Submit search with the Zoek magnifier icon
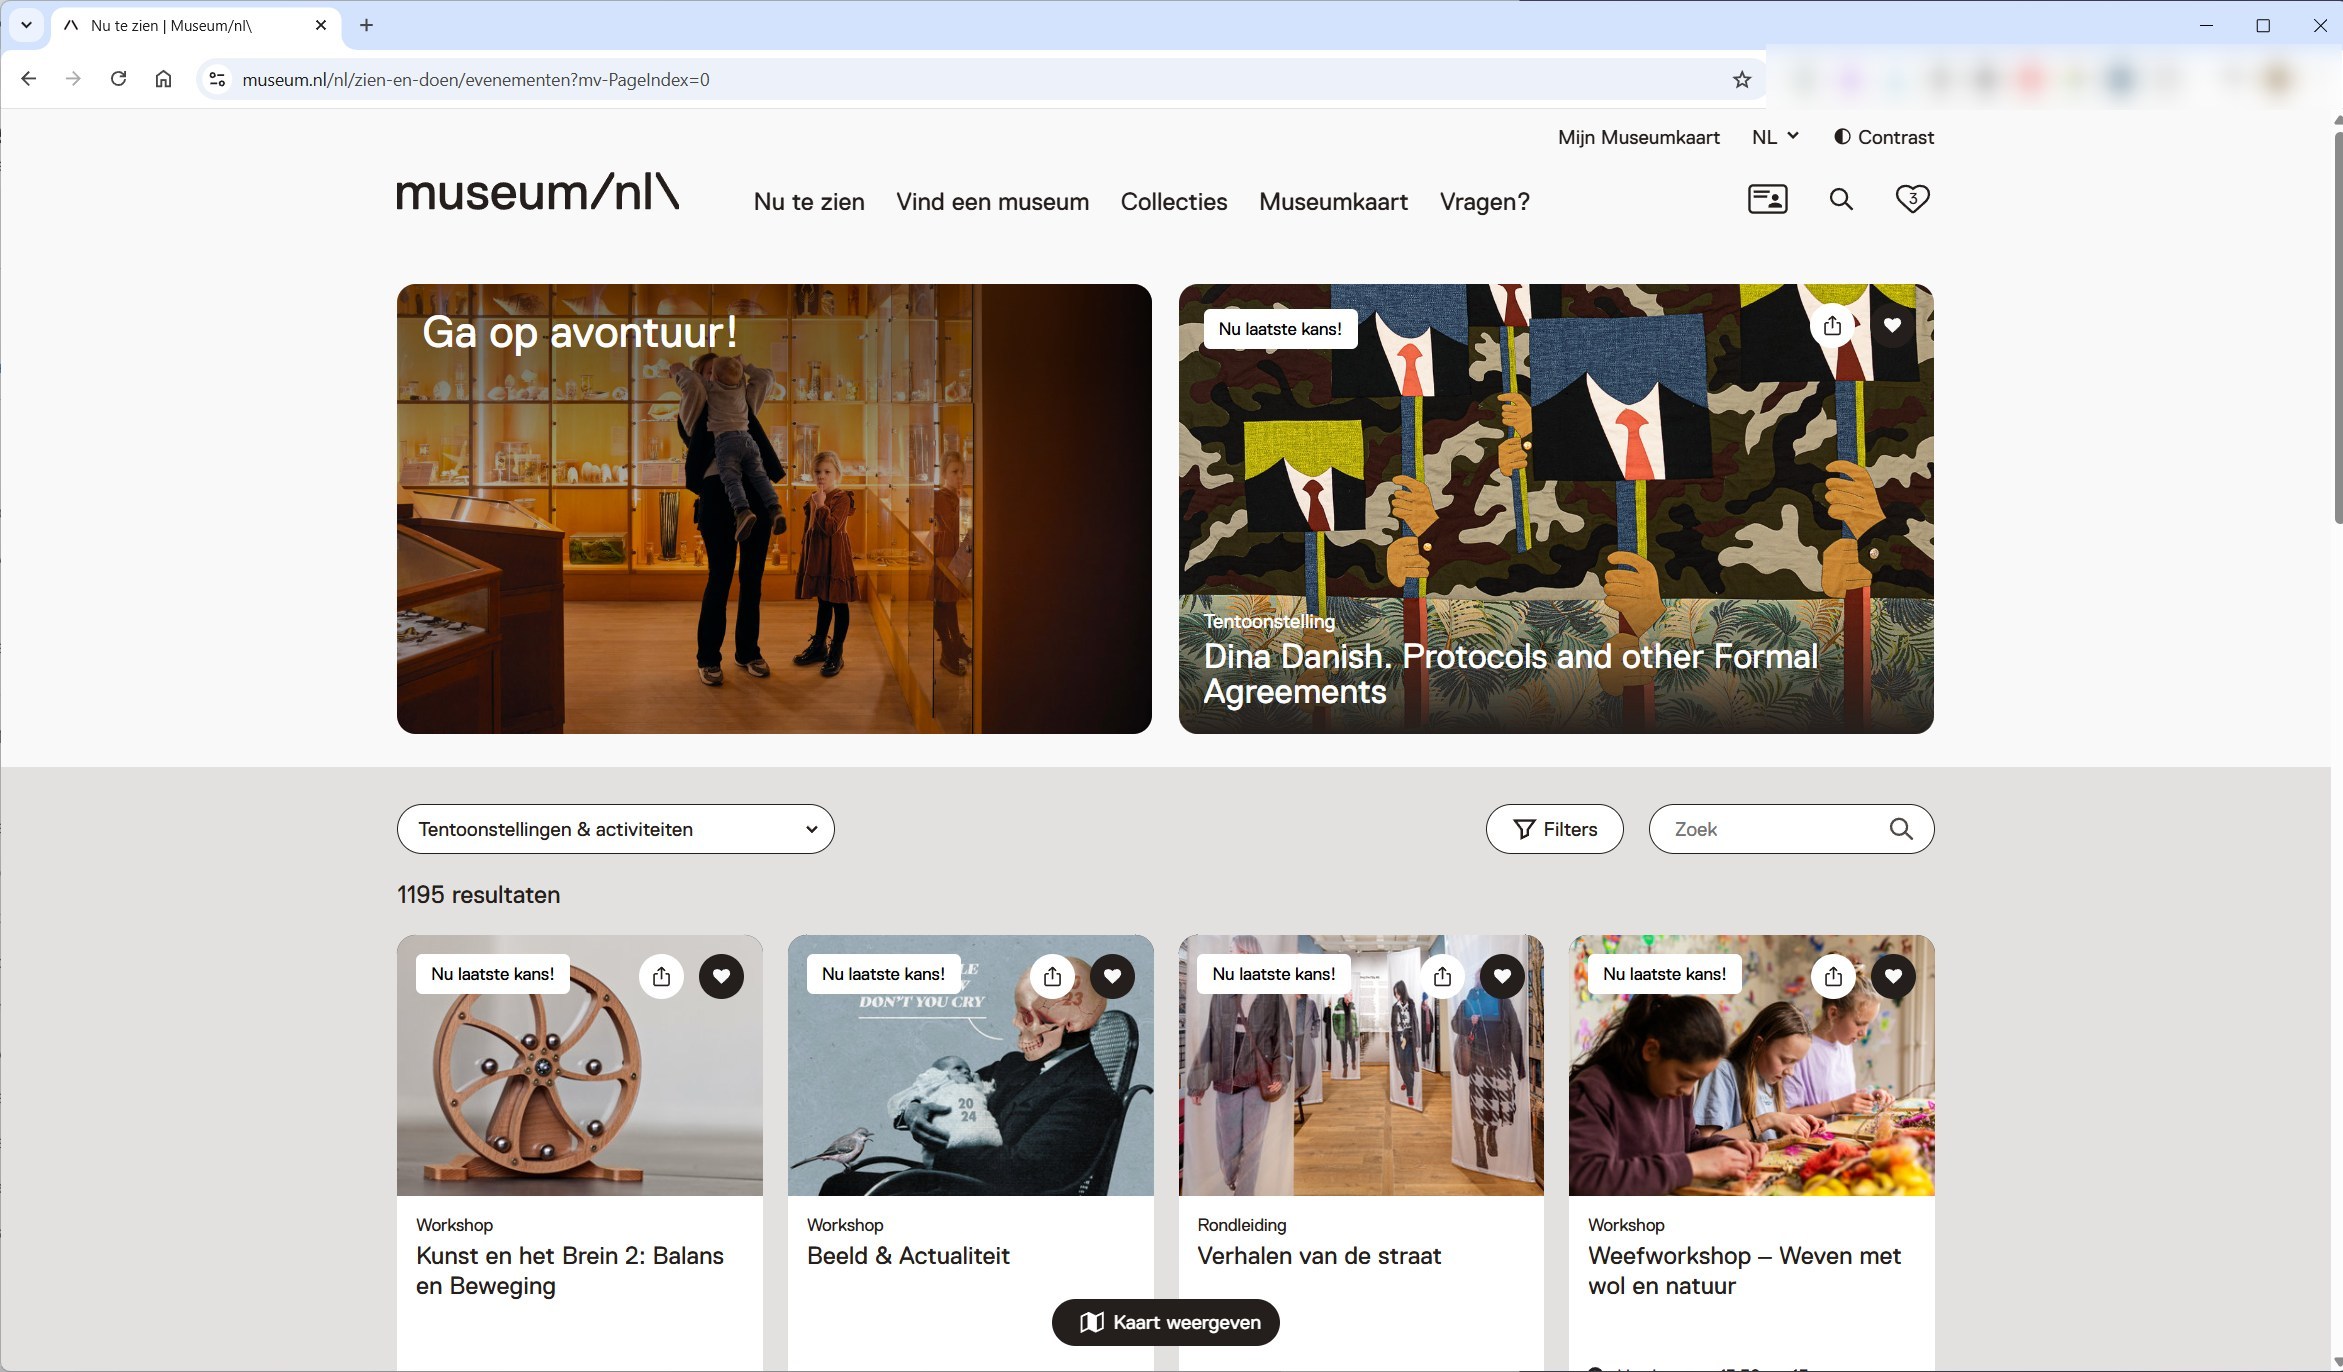 pyautogui.click(x=1901, y=829)
